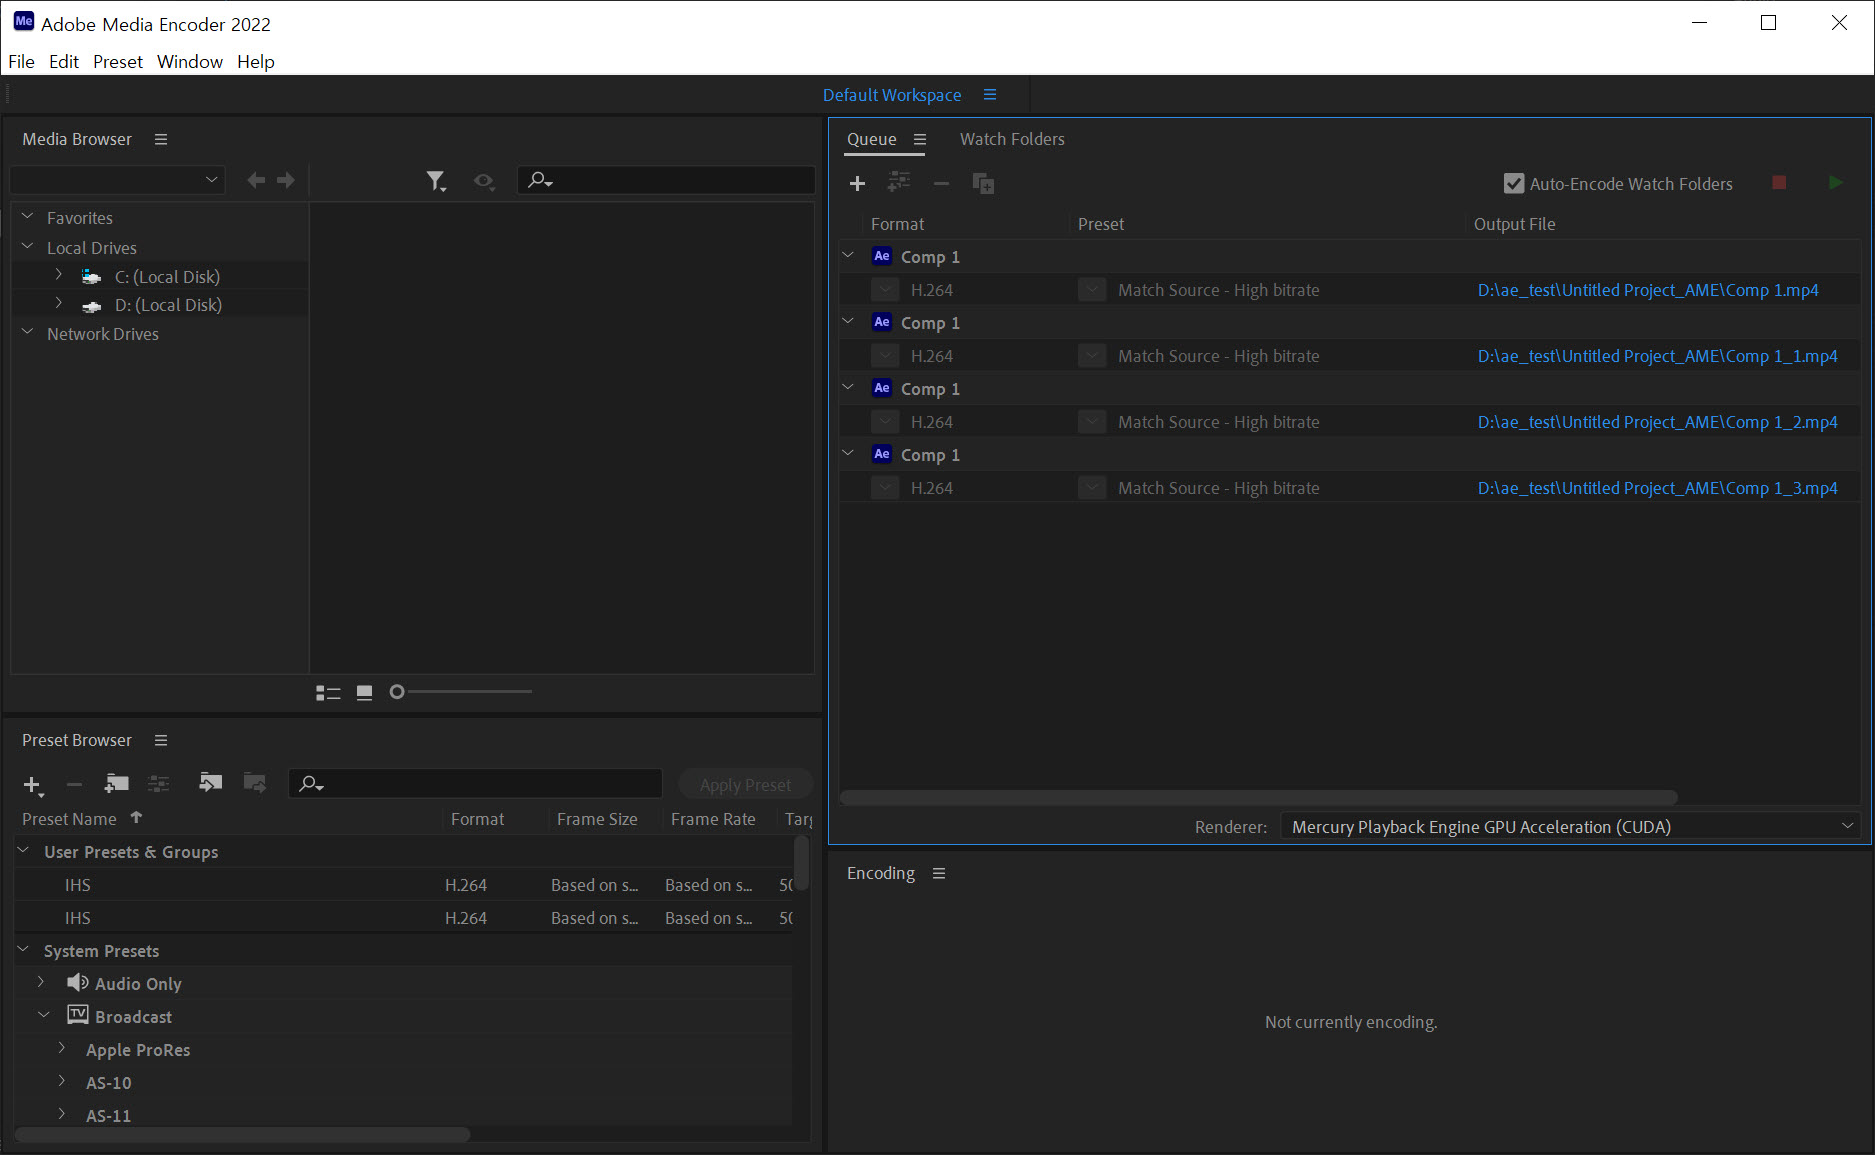The image size is (1875, 1155).
Task: Click the file type filter funnel icon
Action: coord(435,181)
